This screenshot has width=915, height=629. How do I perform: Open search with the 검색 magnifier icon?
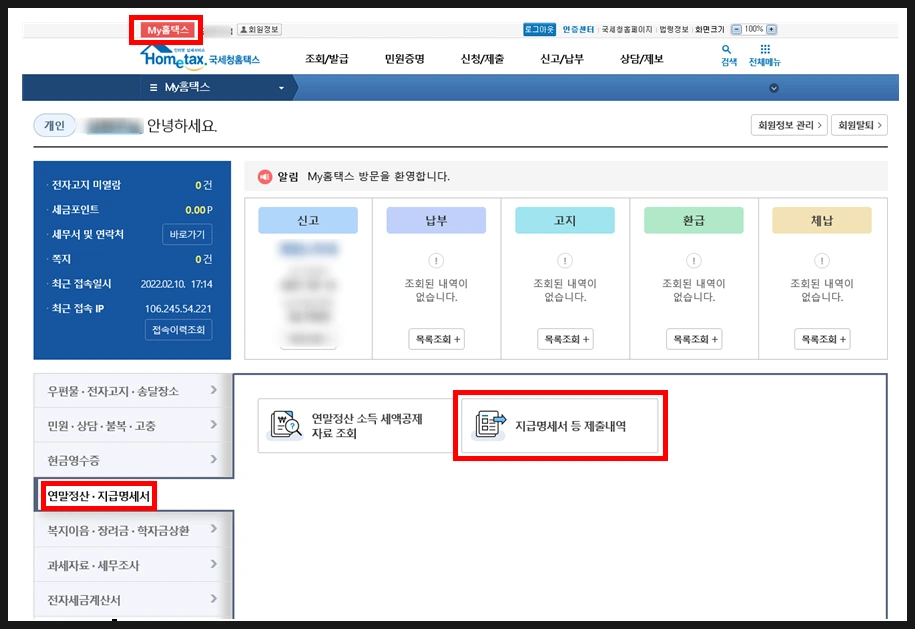pos(726,48)
